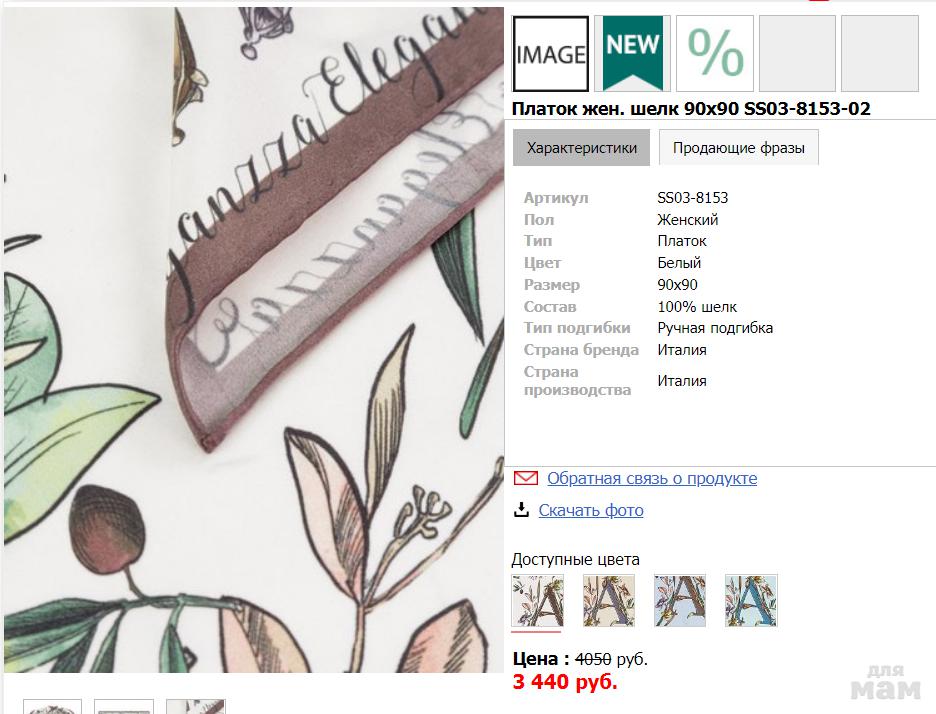Screen dimensions: 936x714
Task: Select the white scarf color swatch
Action: click(x=537, y=601)
